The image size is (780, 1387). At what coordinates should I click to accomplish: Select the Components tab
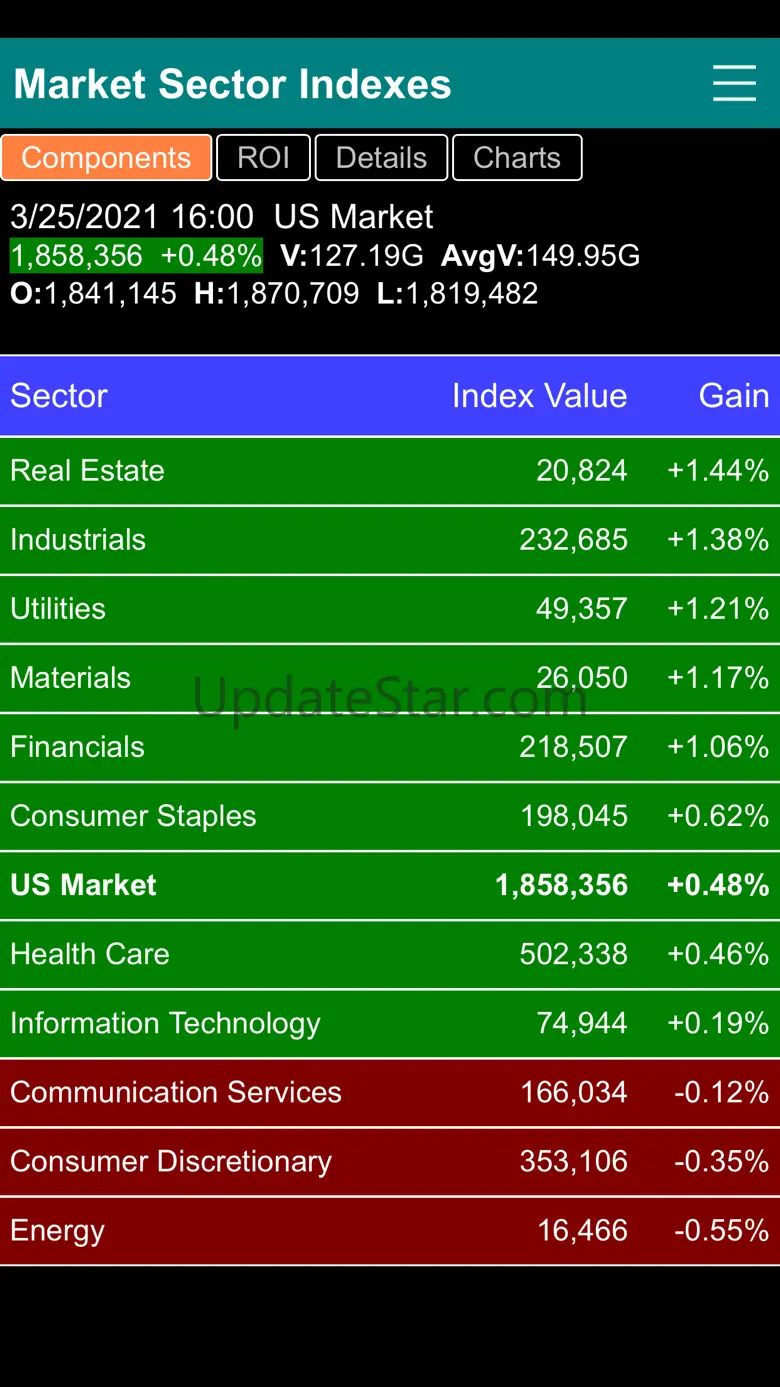click(106, 158)
